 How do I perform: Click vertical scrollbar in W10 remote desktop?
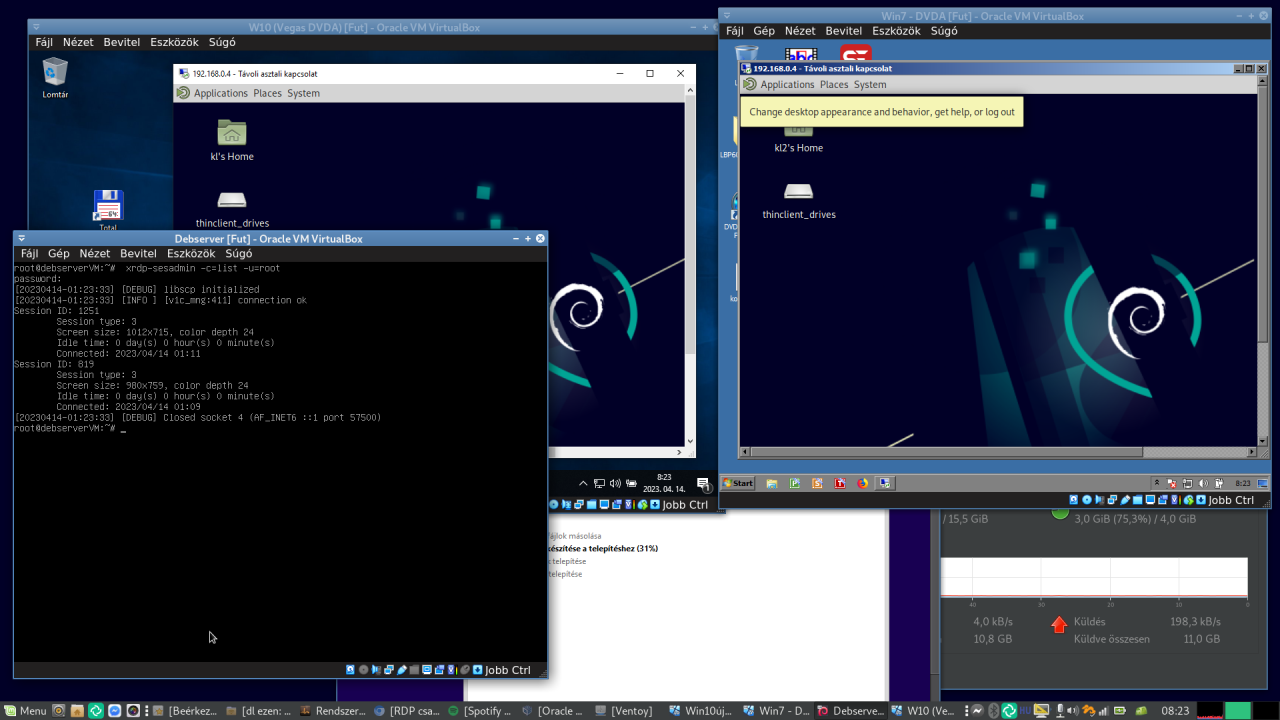(690, 266)
